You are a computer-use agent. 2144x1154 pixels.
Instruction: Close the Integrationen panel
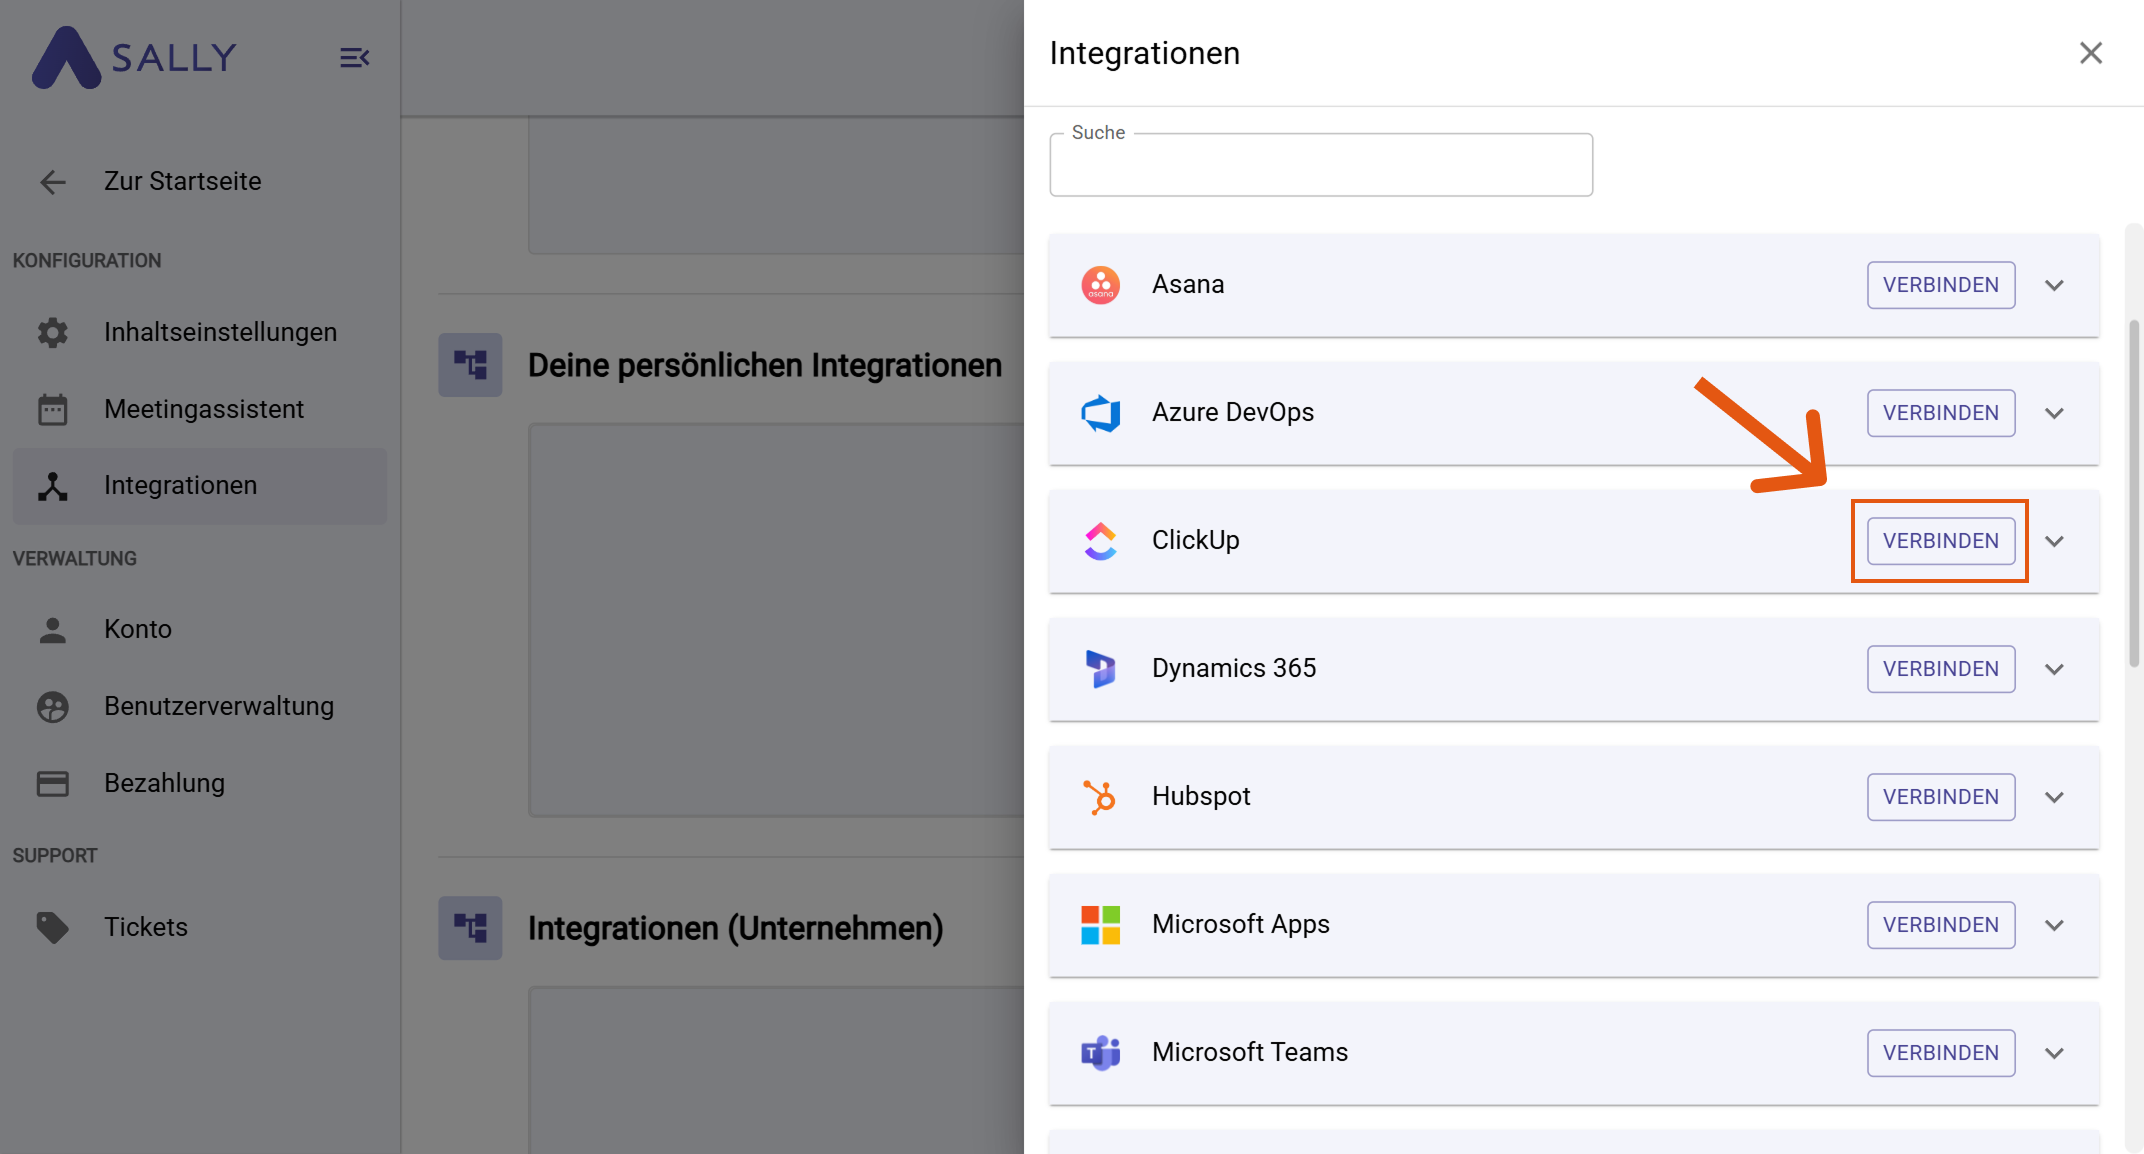[x=2091, y=53]
